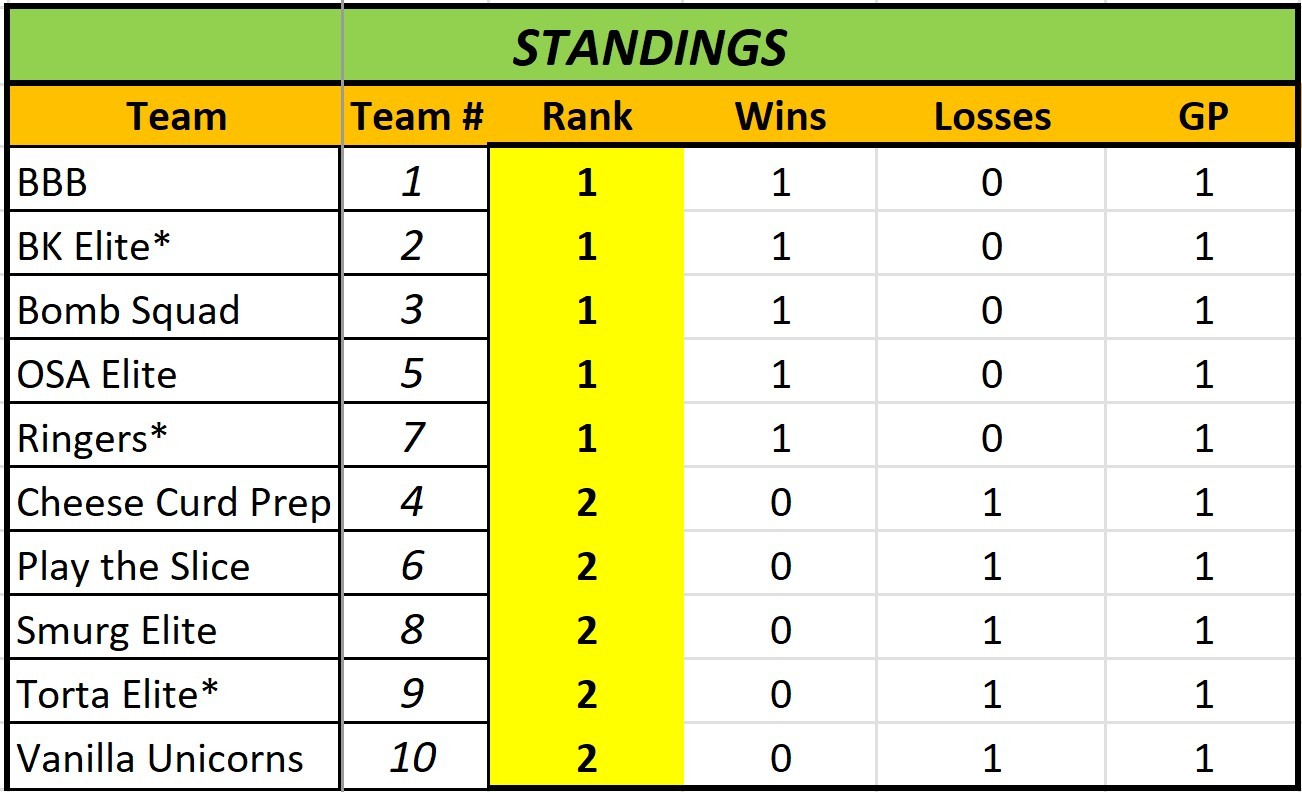Click the BK Elite* team cell
The width and height of the screenshot is (1302, 792).
pyautogui.click(x=174, y=246)
